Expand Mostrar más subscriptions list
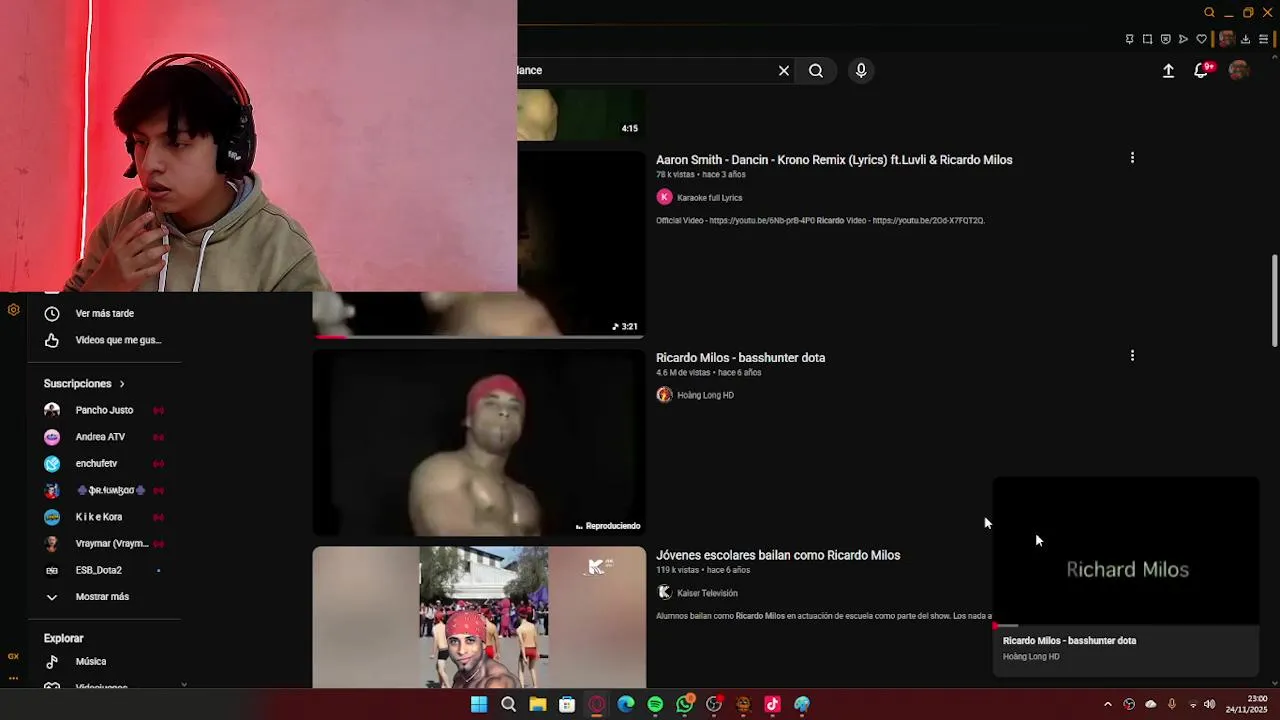1280x720 pixels. [x=104, y=597]
